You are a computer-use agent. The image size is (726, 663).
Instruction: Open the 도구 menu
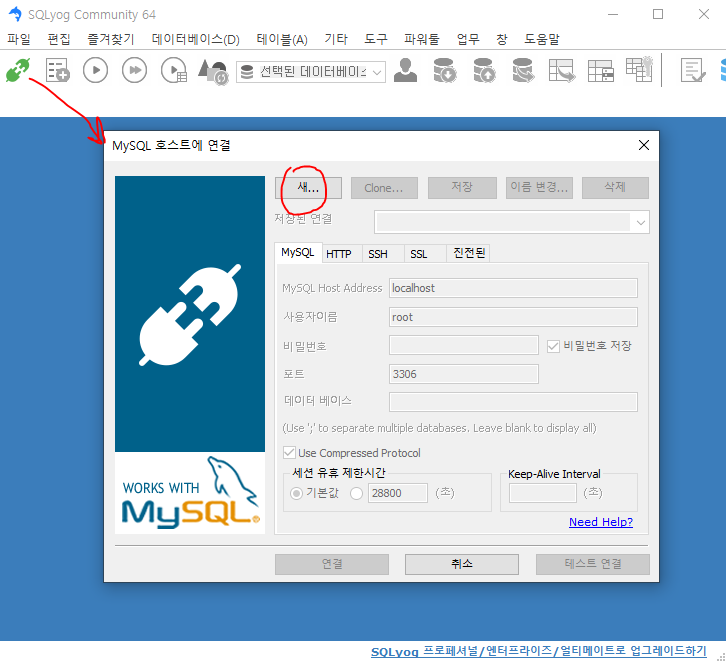pos(376,39)
